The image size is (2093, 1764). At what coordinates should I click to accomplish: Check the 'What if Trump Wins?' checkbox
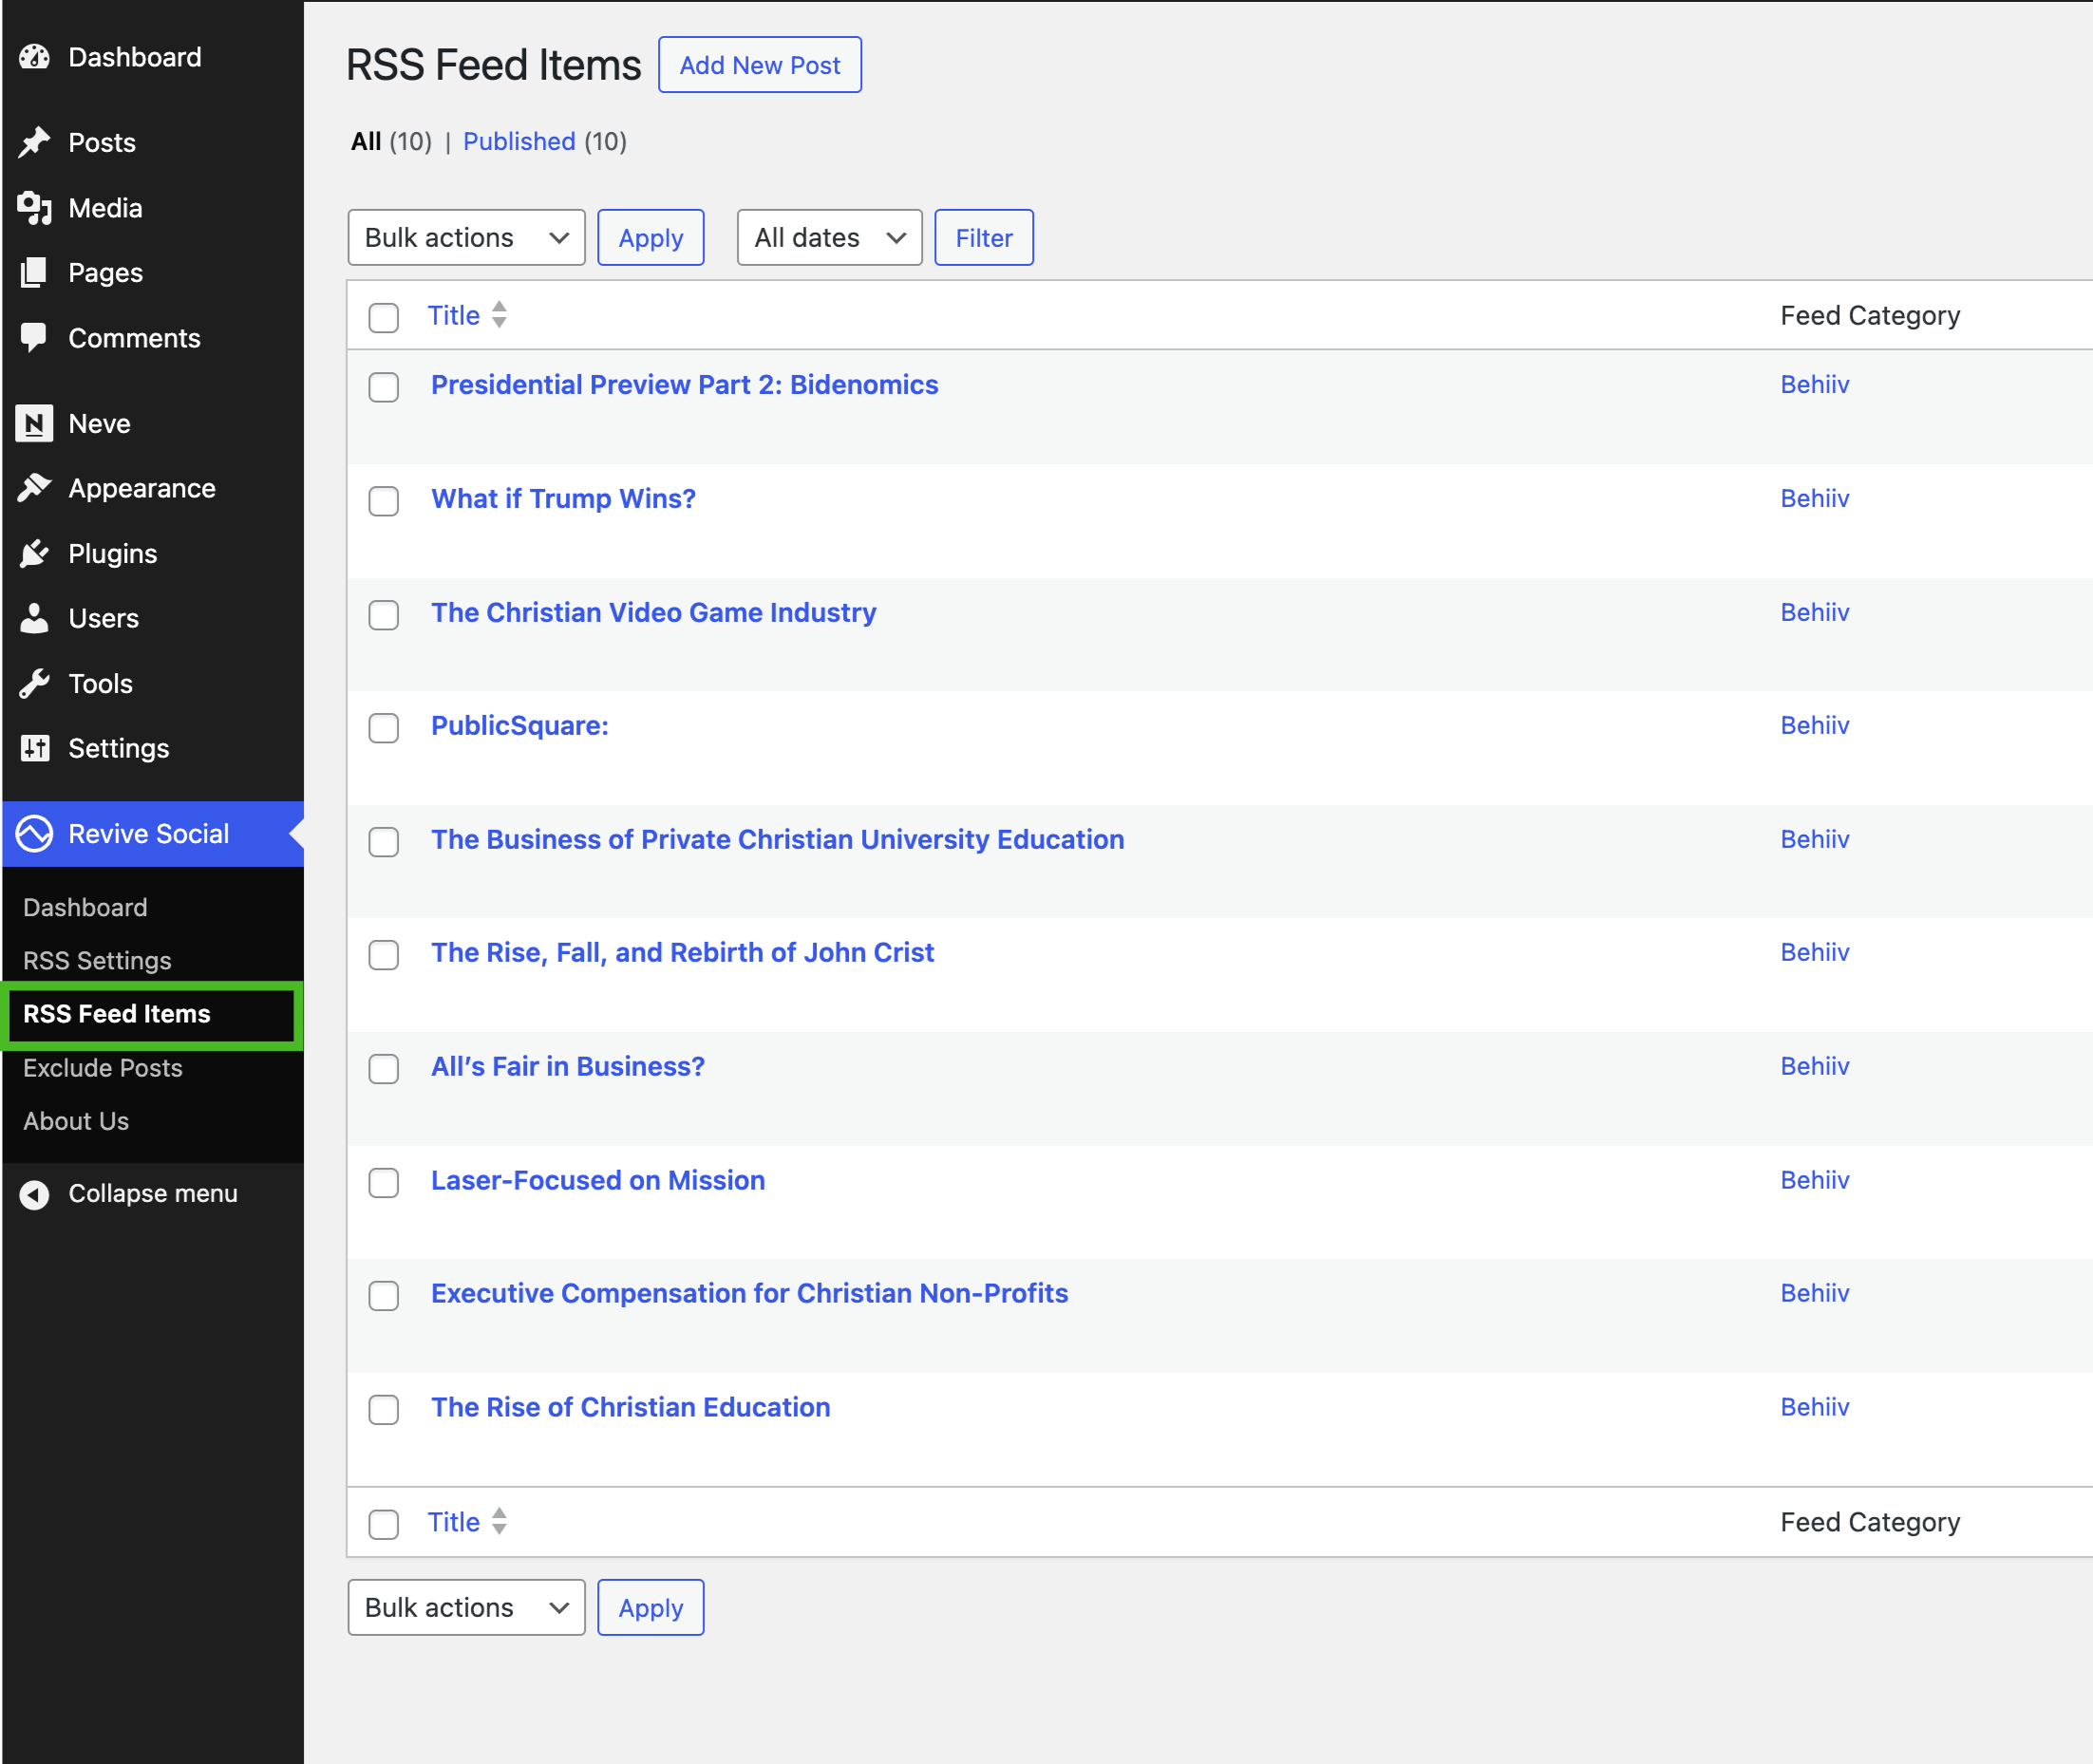coord(383,501)
